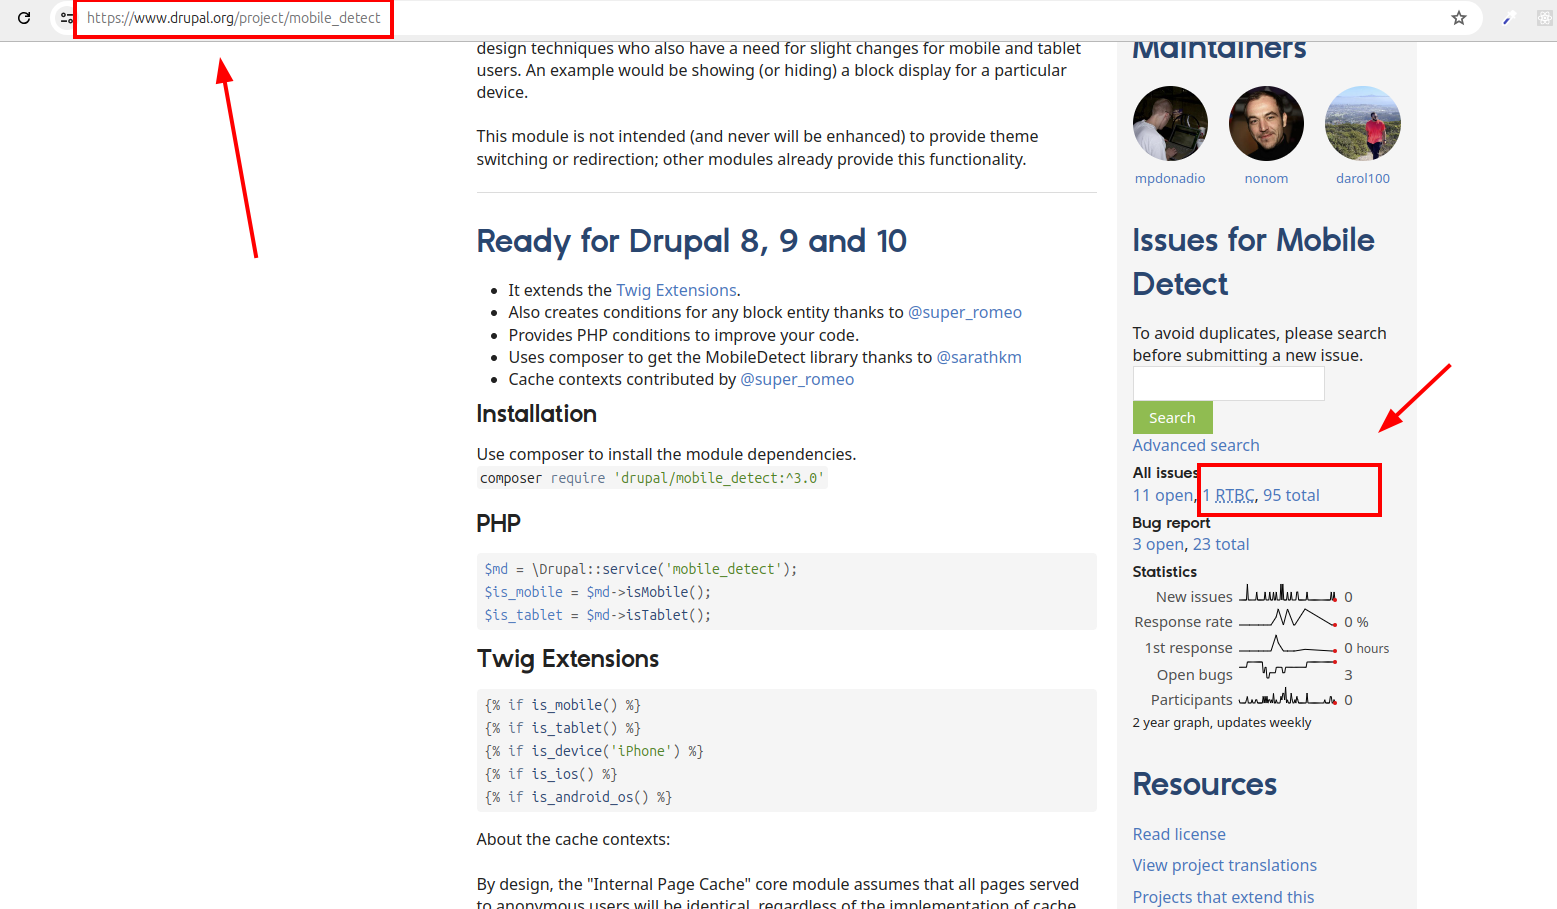
Task: Open the '95 total' issues link
Action: pos(1291,496)
